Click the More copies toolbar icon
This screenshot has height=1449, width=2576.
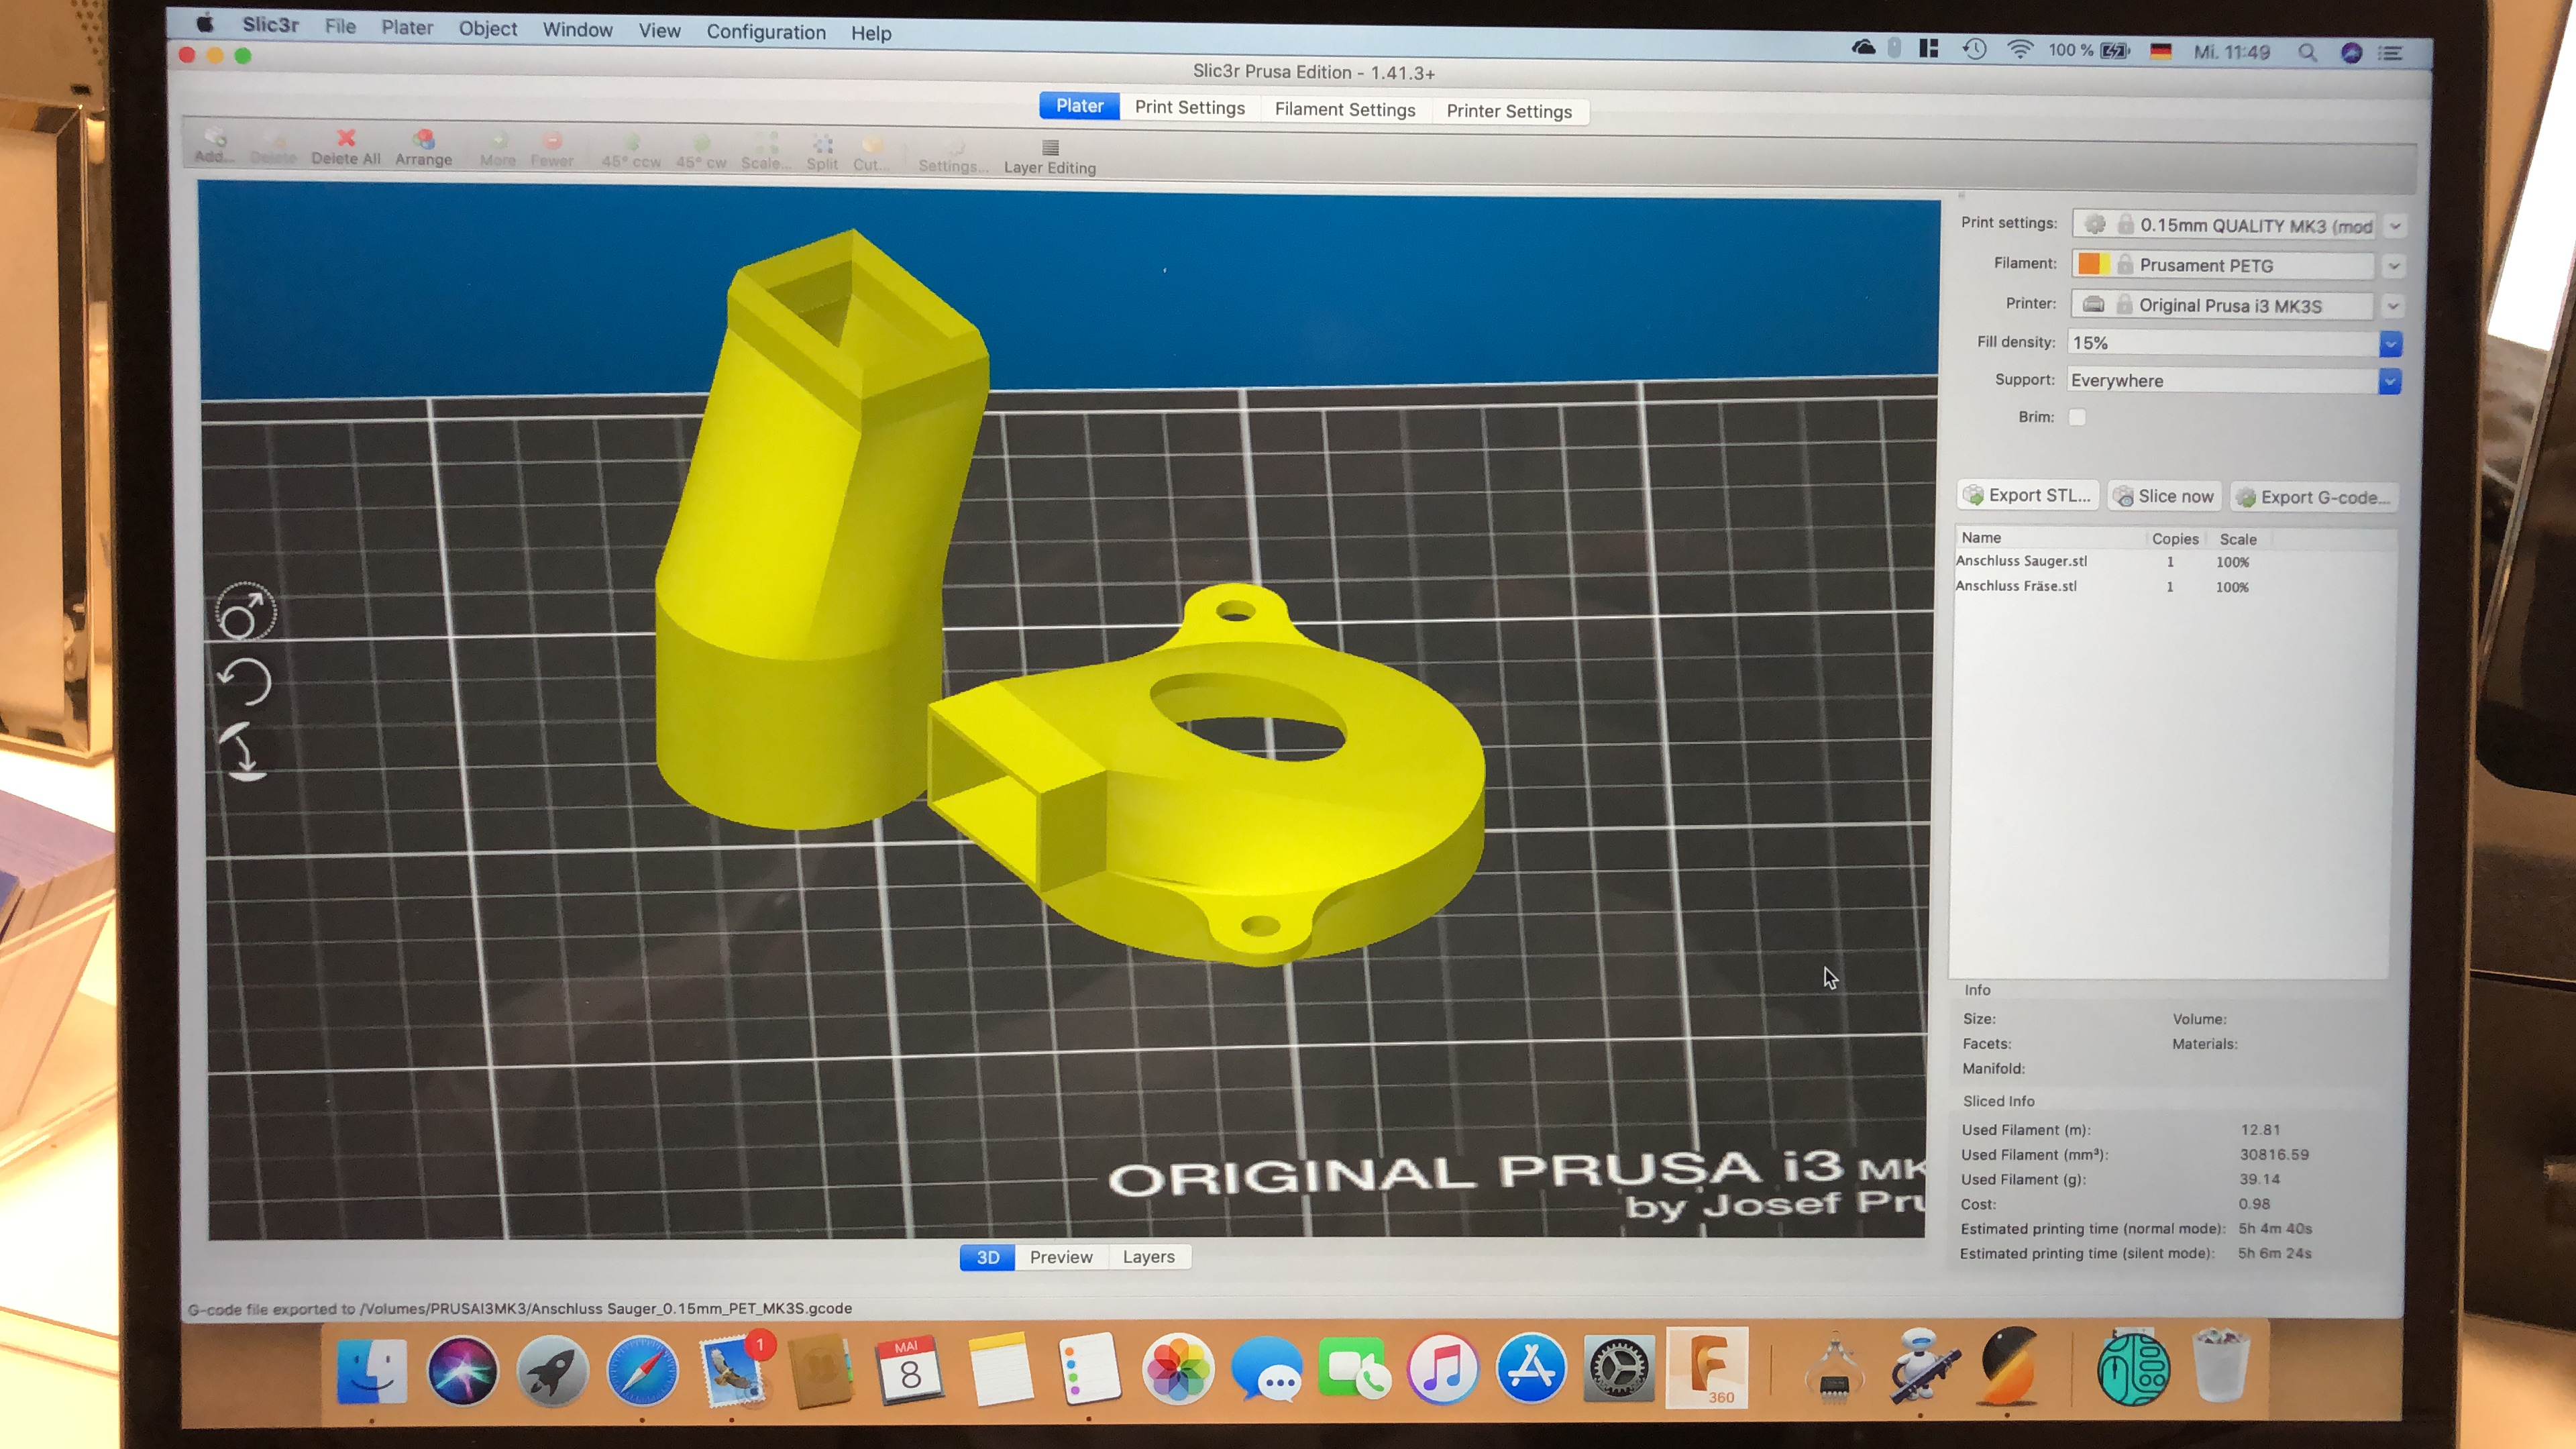pyautogui.click(x=497, y=149)
